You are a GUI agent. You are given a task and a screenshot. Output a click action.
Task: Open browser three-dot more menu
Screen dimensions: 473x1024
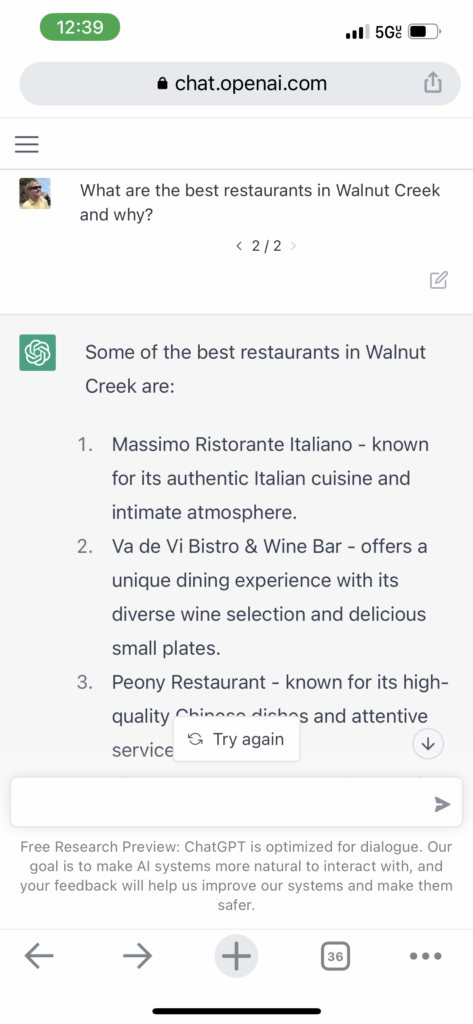pyautogui.click(x=426, y=957)
